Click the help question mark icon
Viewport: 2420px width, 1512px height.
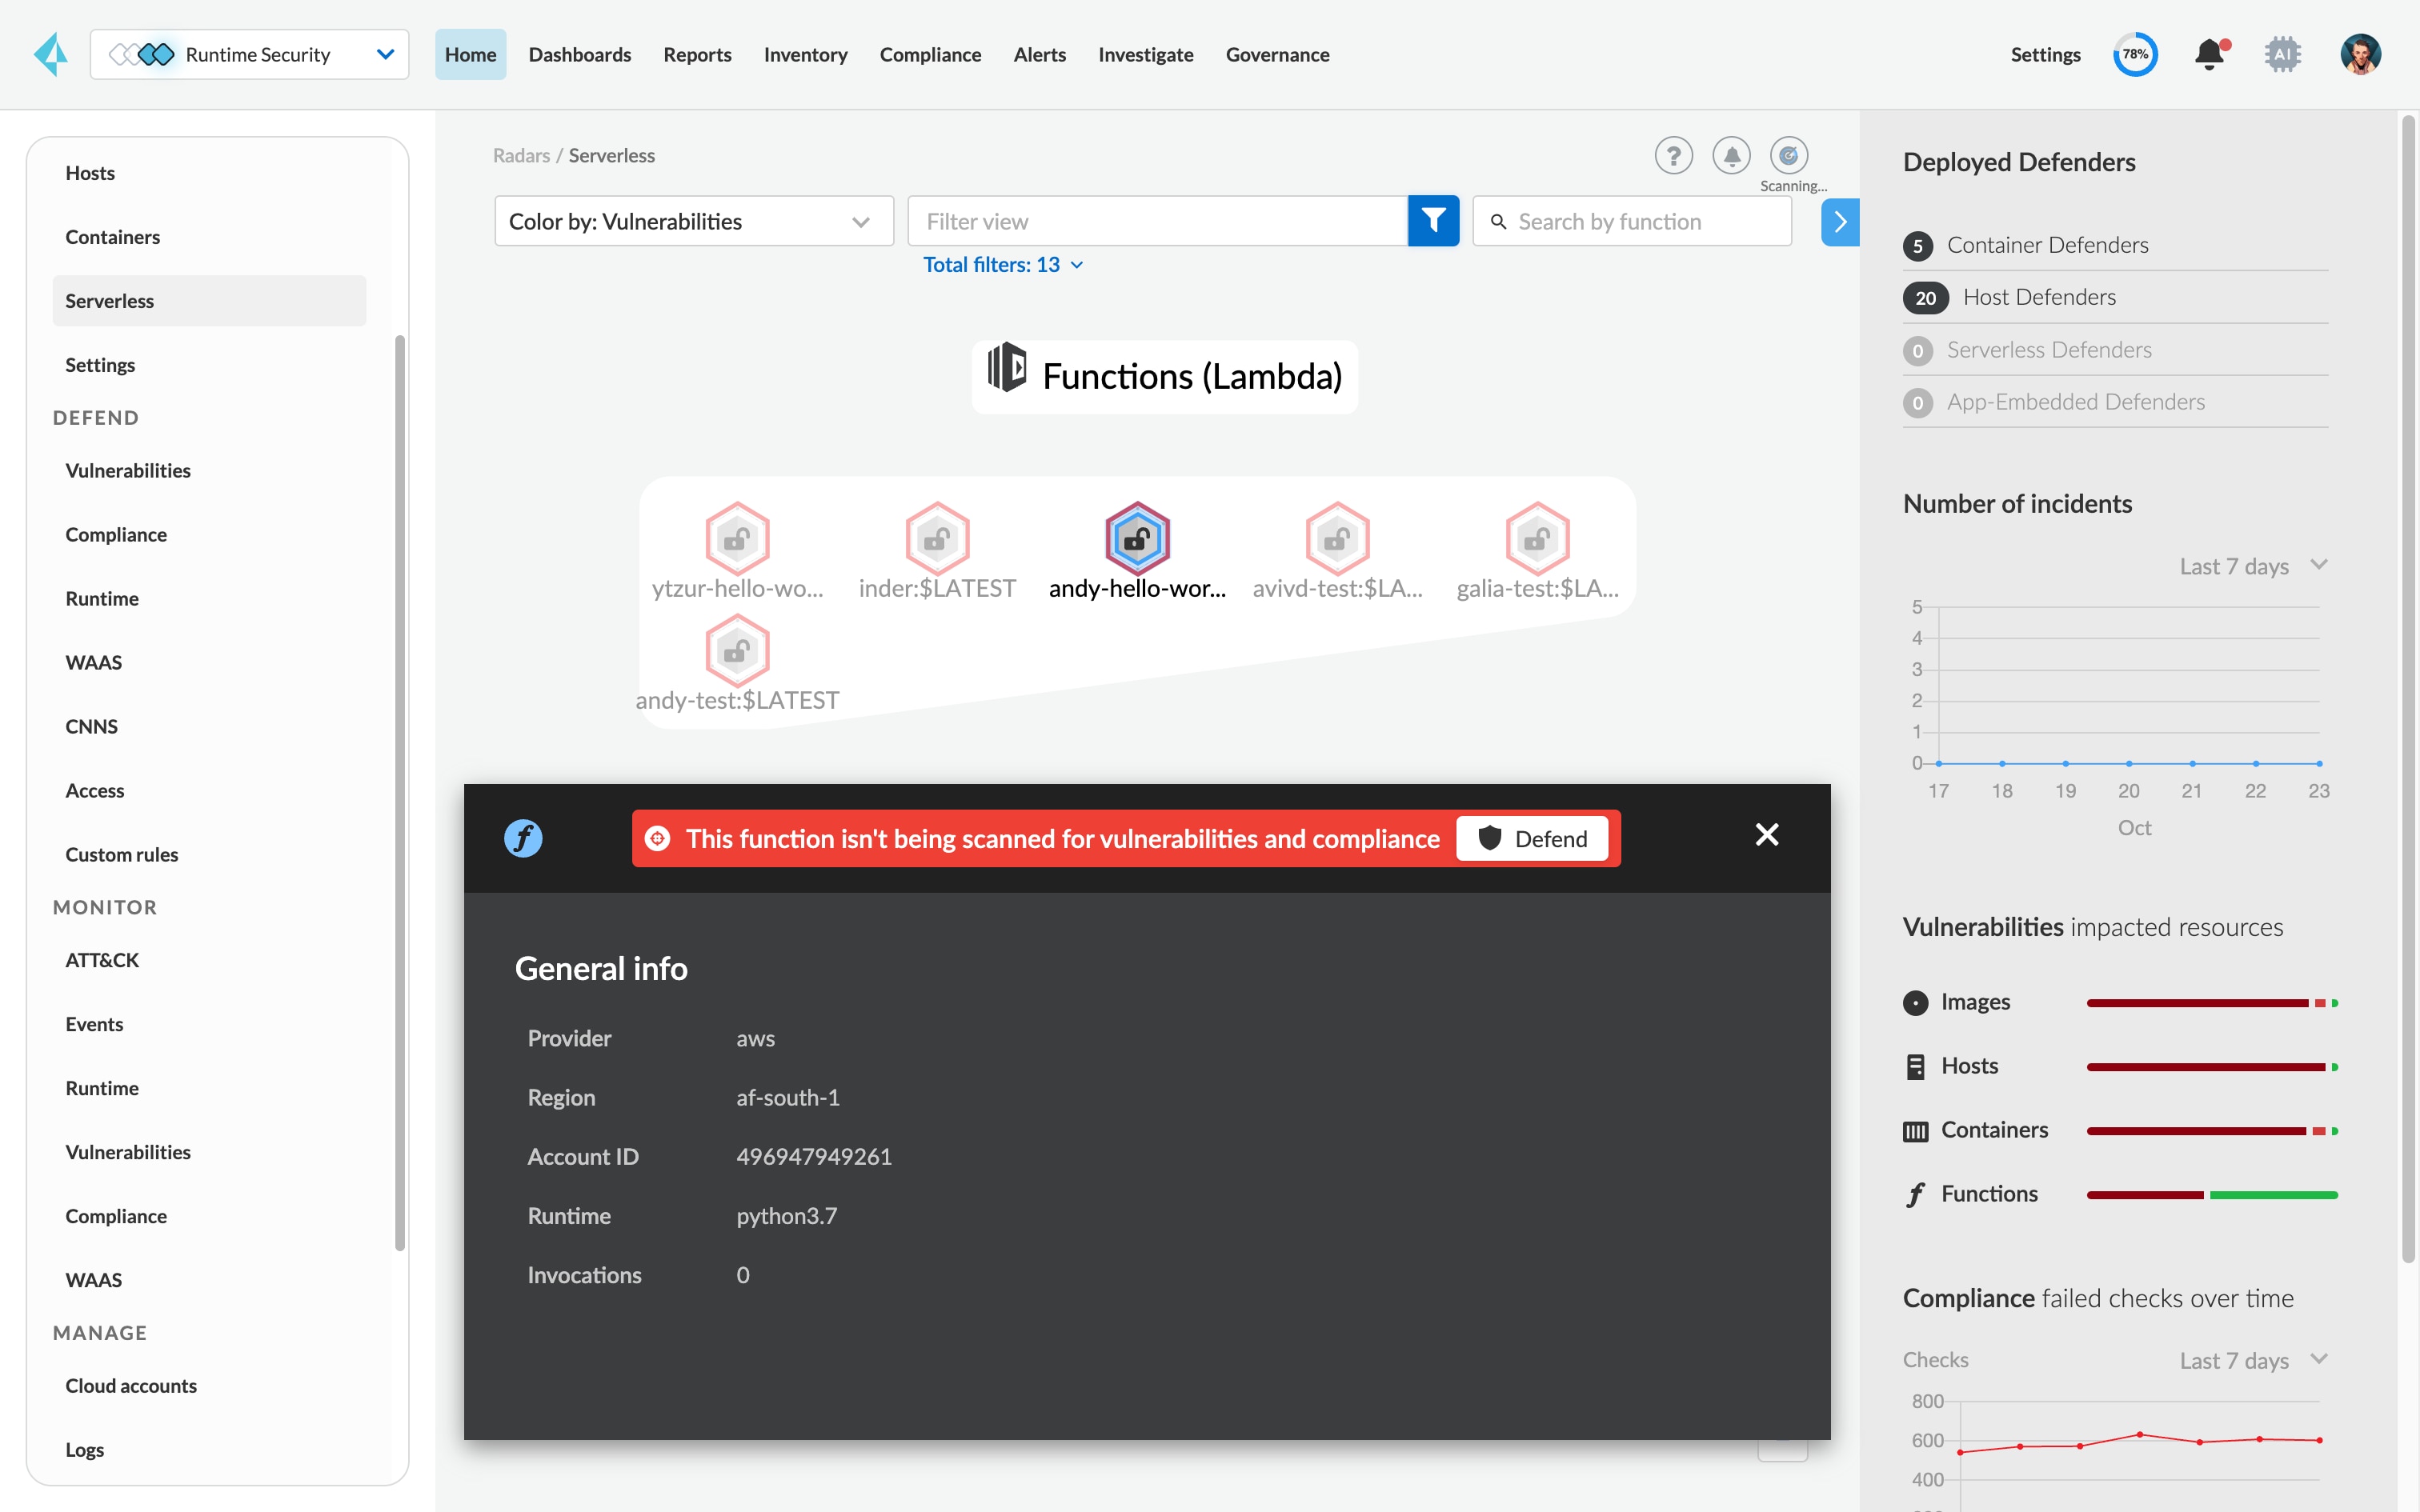[1673, 155]
